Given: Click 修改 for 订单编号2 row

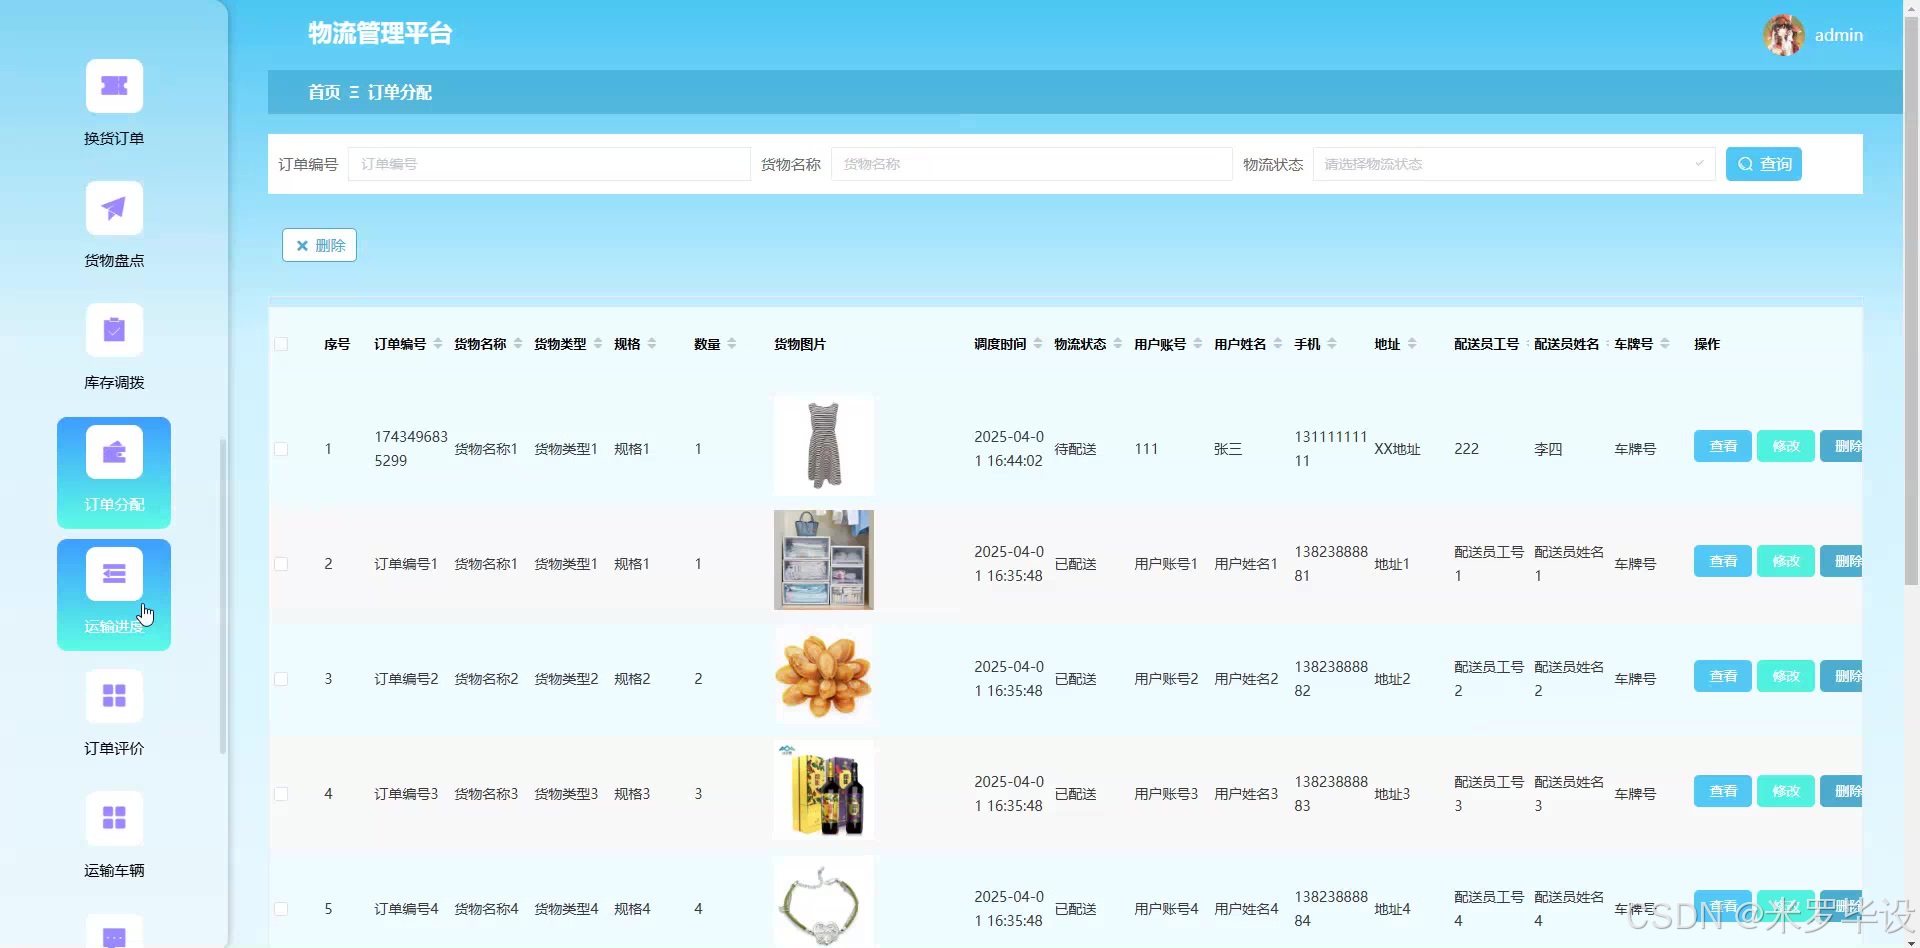Looking at the screenshot, I should click(x=1786, y=676).
